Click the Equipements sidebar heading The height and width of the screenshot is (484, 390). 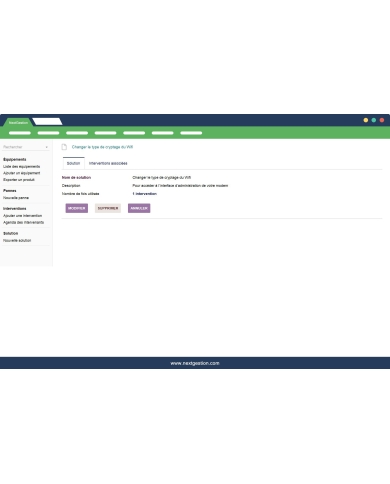(15, 159)
